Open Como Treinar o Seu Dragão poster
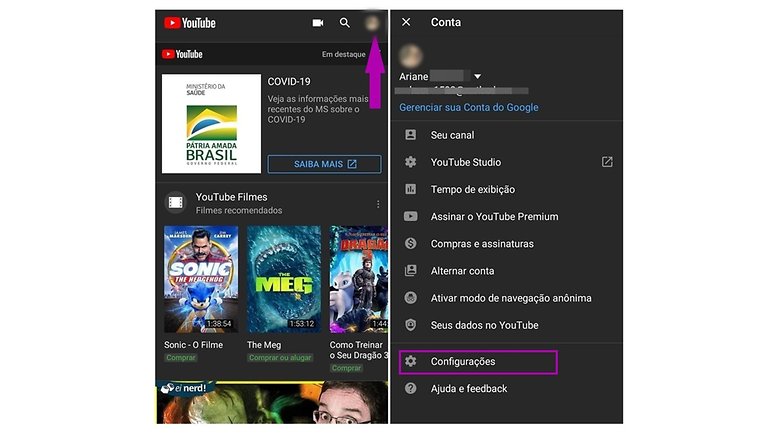The height and width of the screenshot is (440, 782). tap(359, 279)
